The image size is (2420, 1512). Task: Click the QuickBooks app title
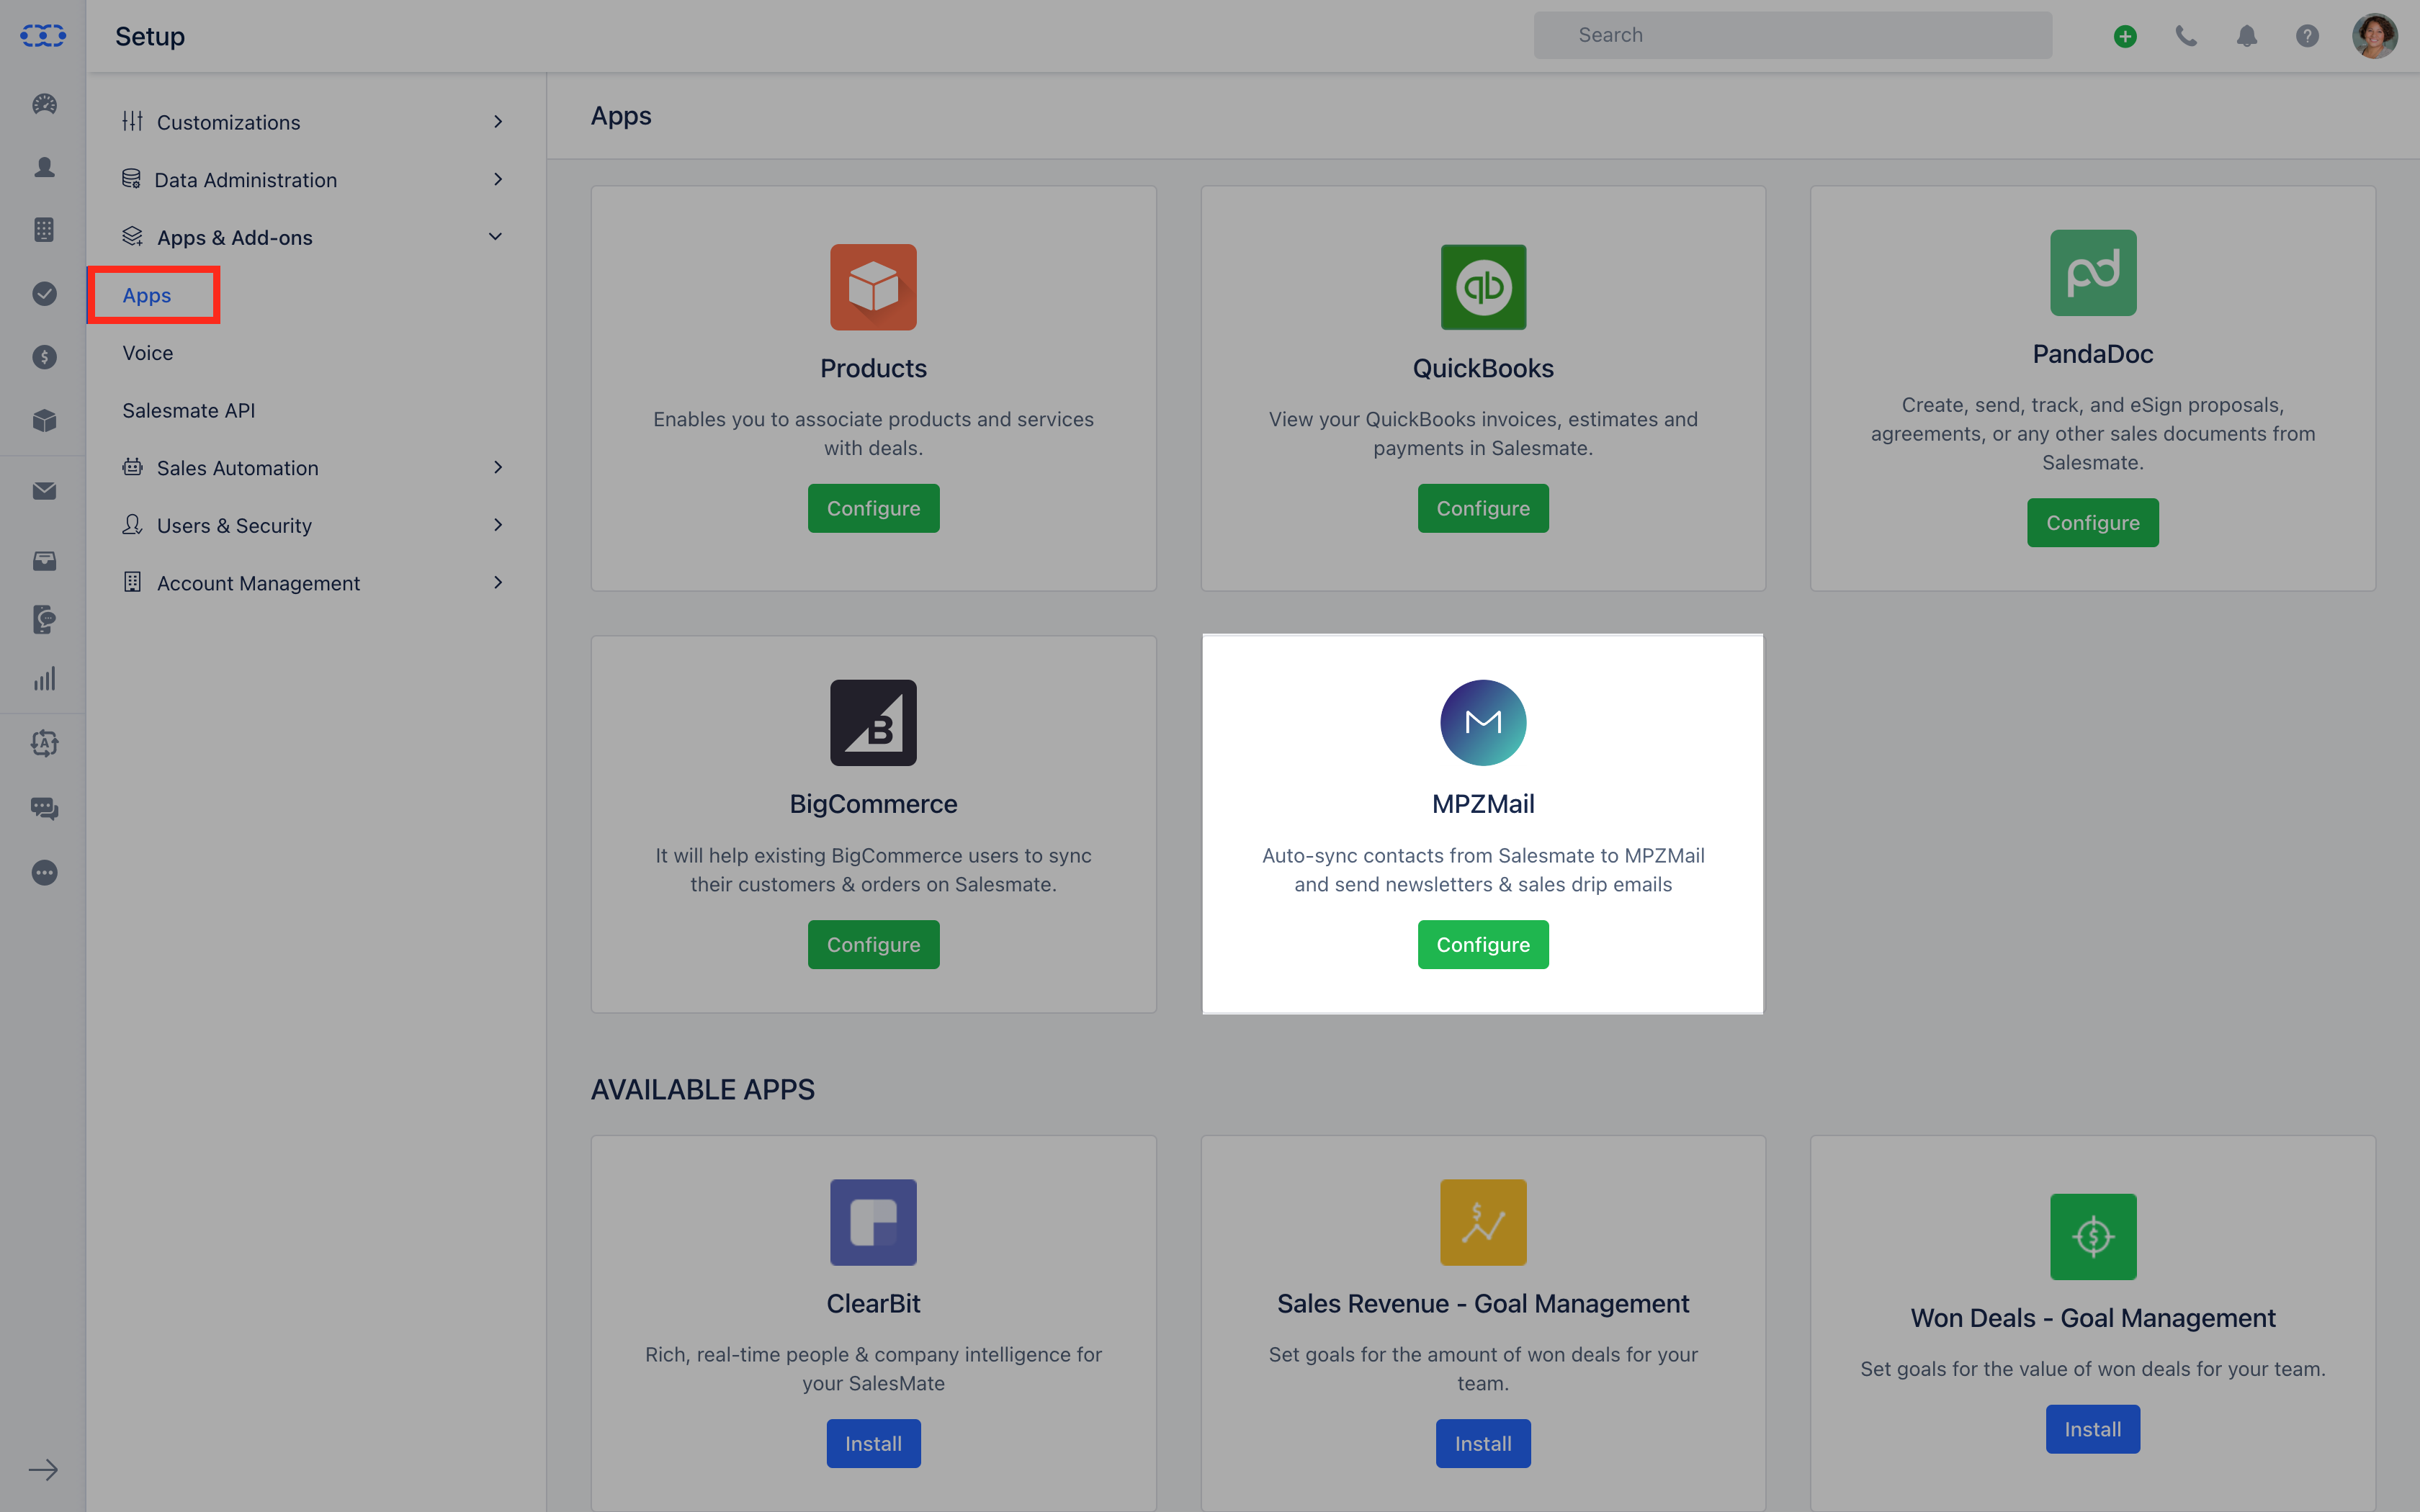[x=1483, y=368]
